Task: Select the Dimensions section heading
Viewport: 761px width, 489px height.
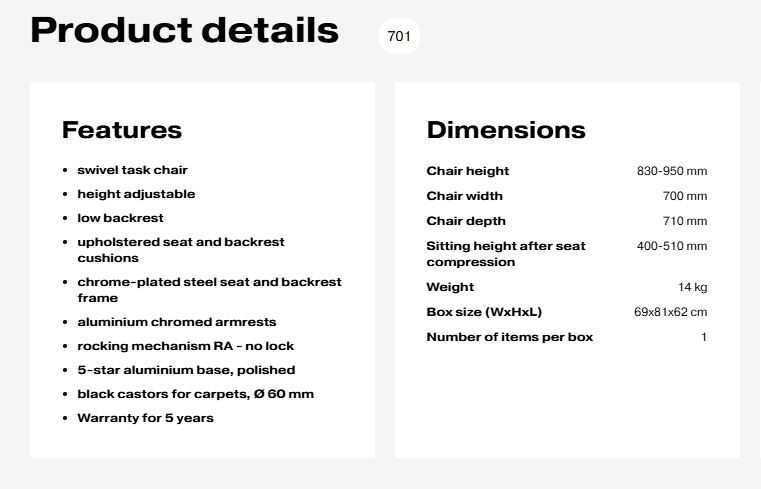Action: (x=506, y=130)
